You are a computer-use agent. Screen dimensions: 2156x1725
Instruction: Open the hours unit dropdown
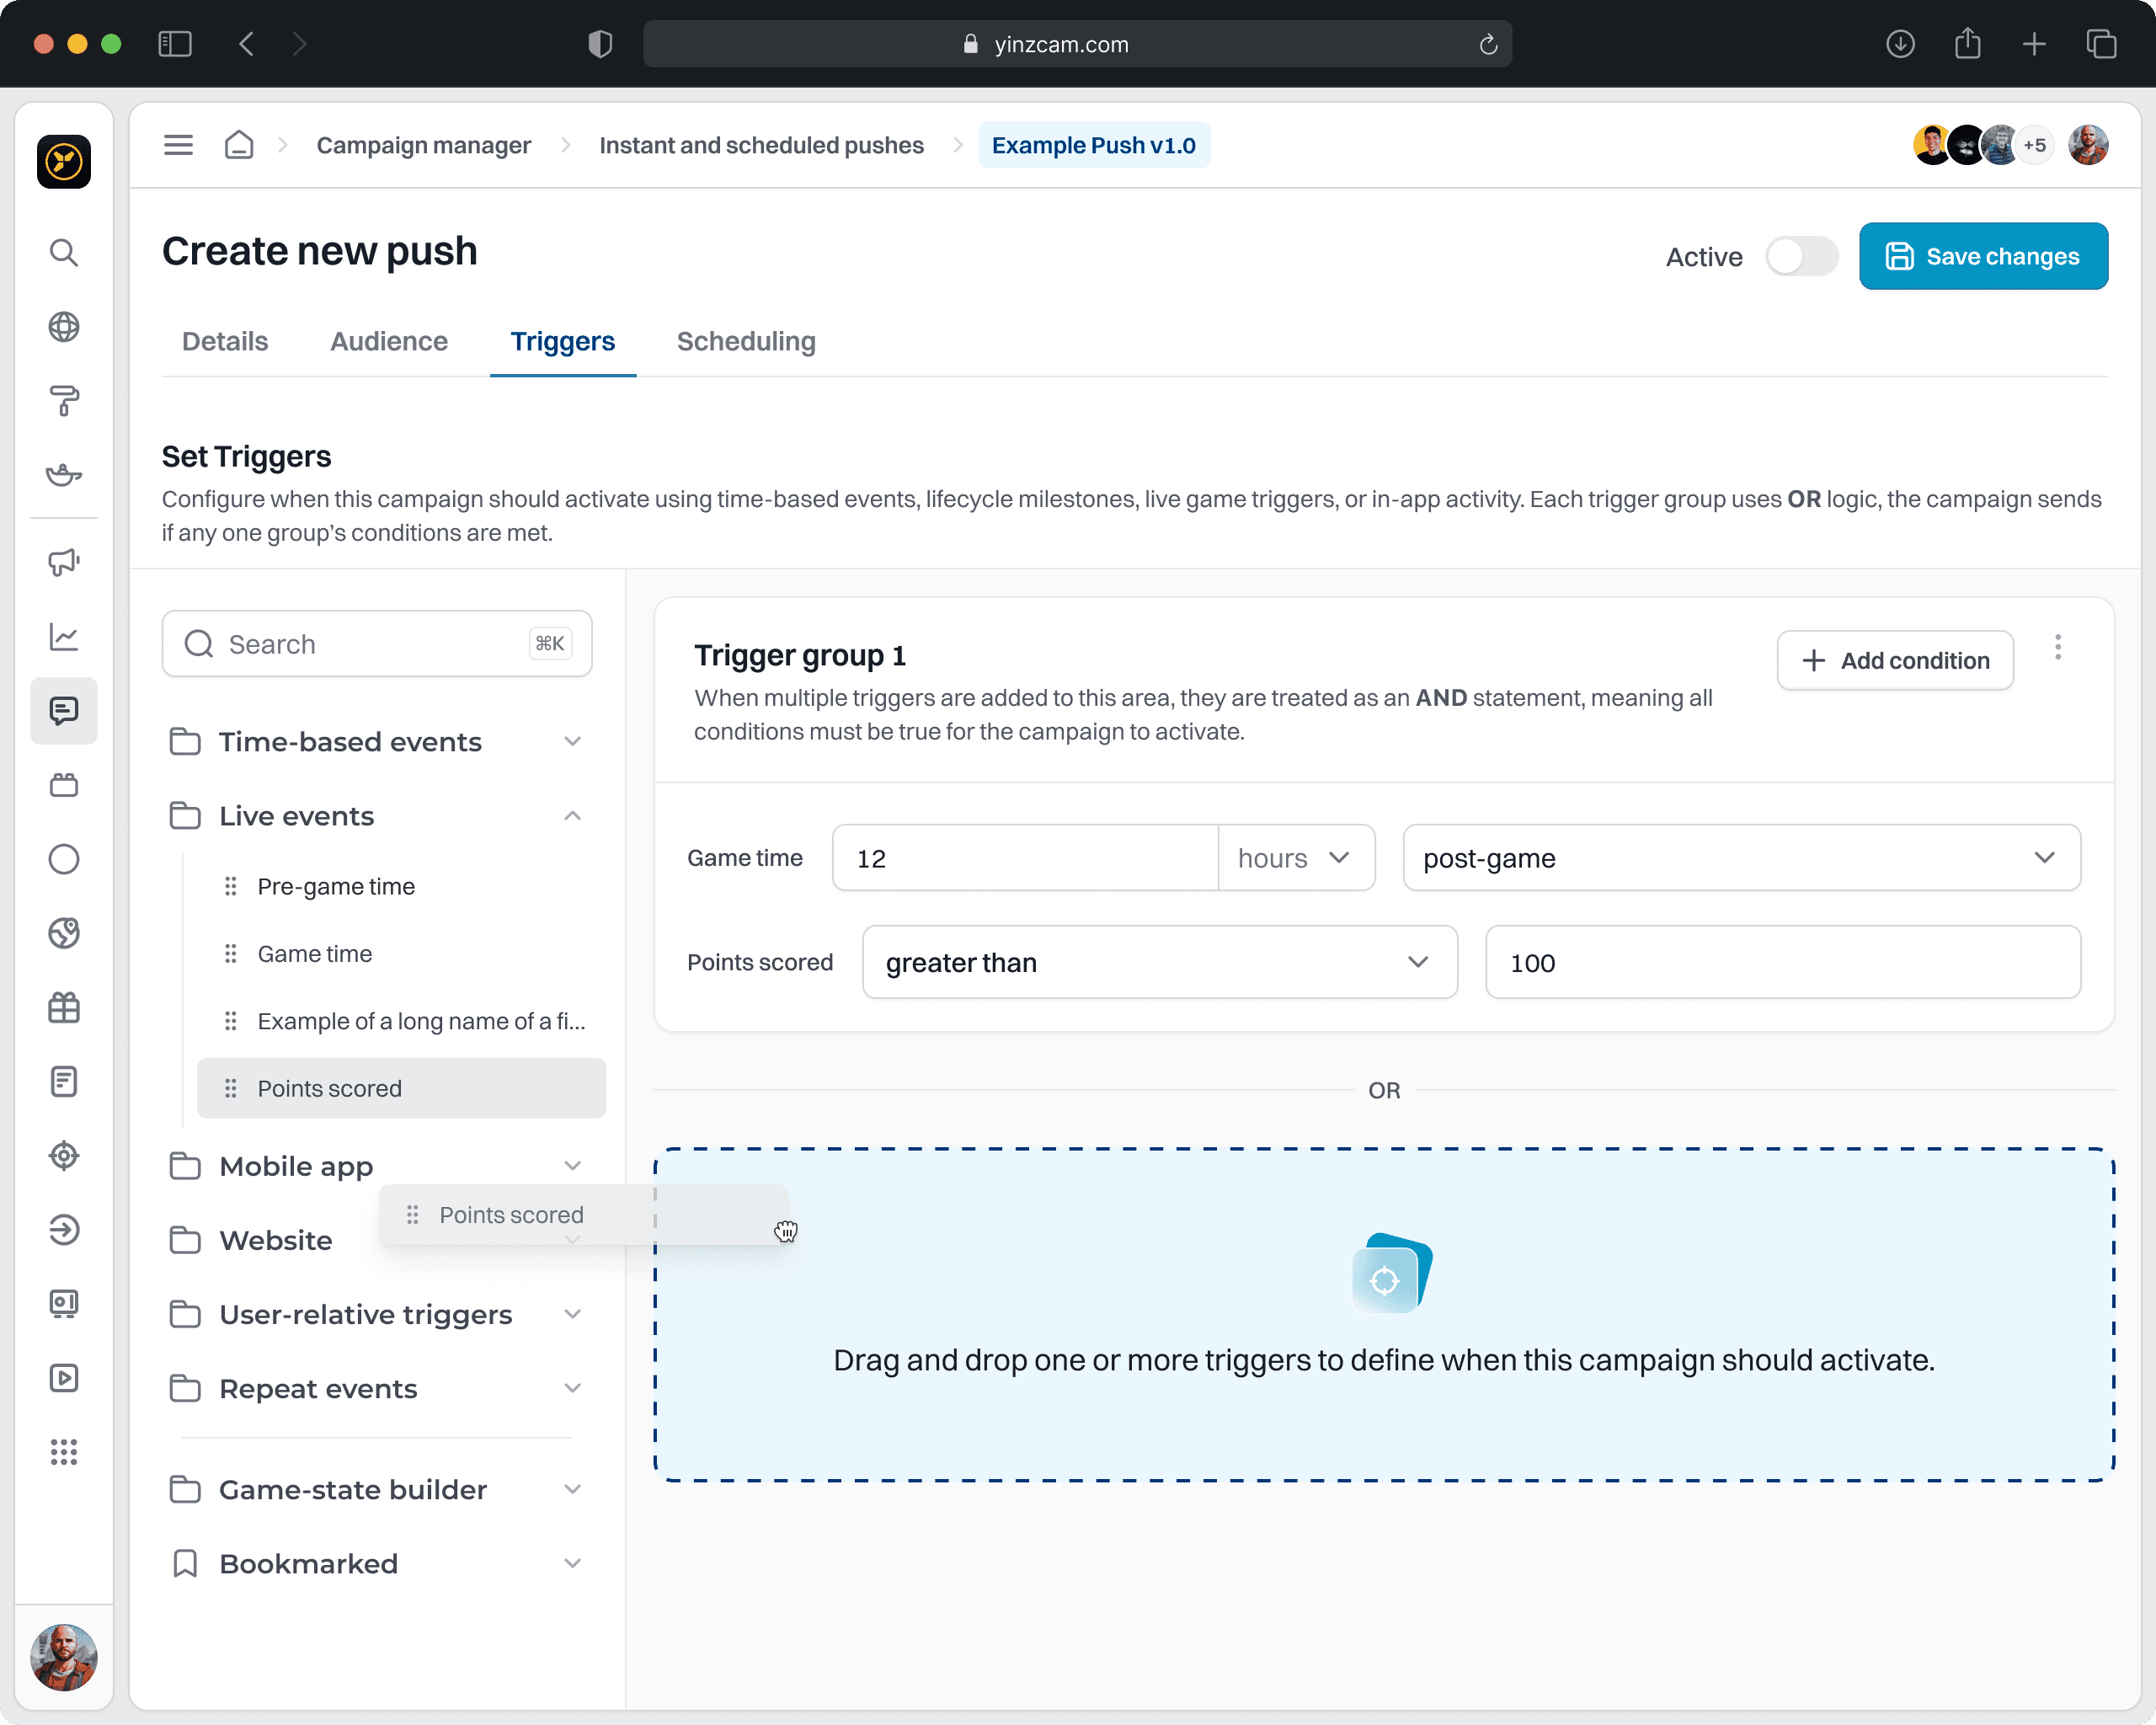click(x=1295, y=858)
